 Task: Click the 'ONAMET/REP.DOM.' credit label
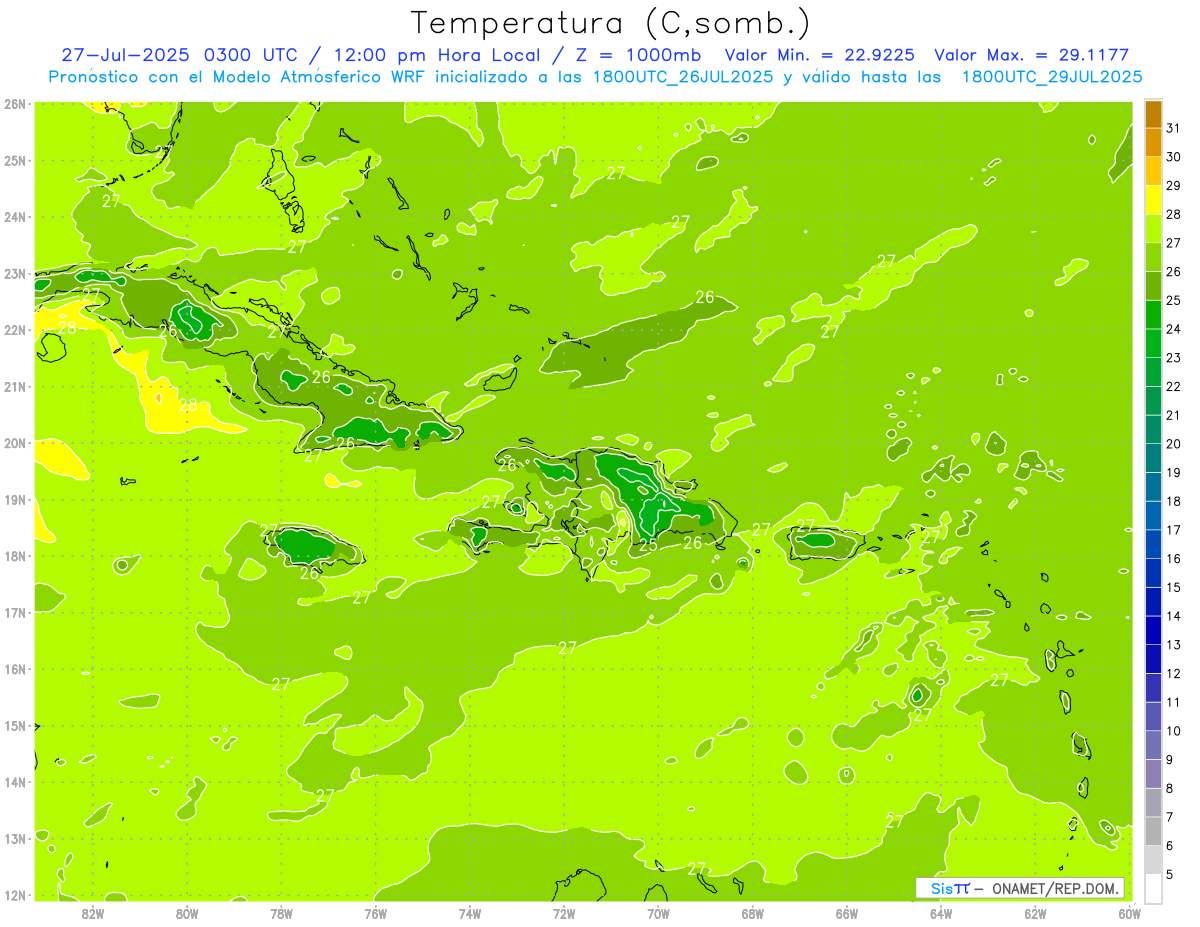1054,888
